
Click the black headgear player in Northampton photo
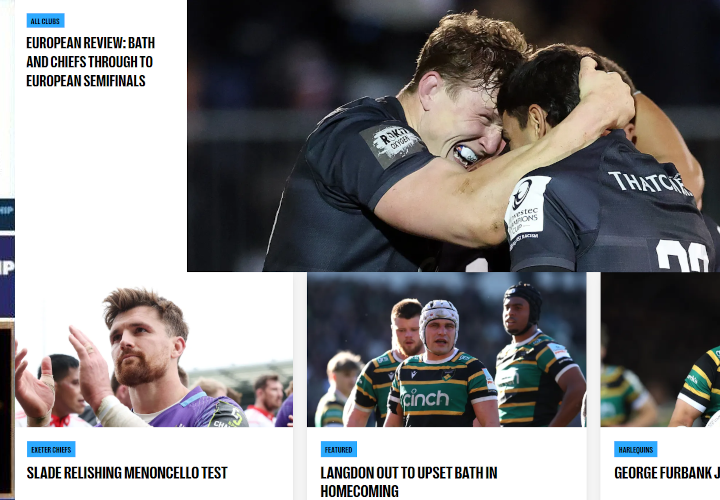tap(522, 309)
